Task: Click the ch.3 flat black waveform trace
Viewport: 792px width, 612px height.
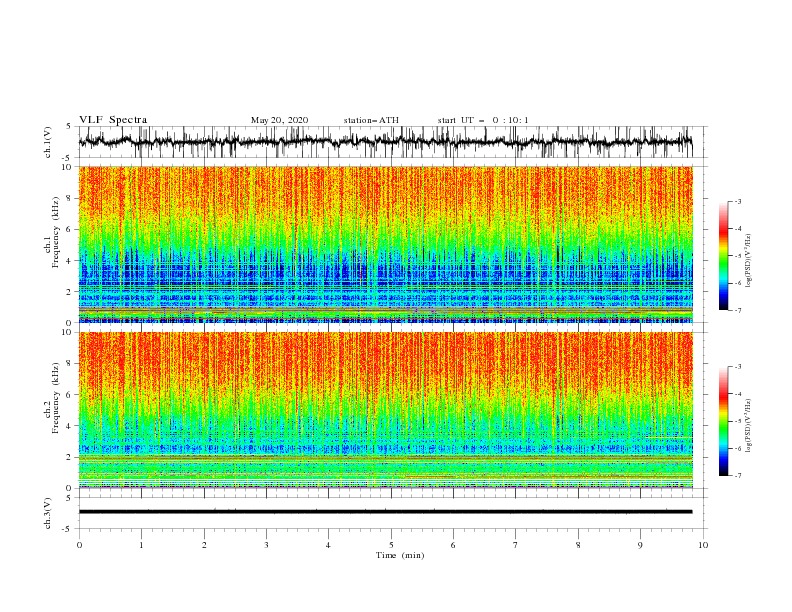Action: point(385,512)
